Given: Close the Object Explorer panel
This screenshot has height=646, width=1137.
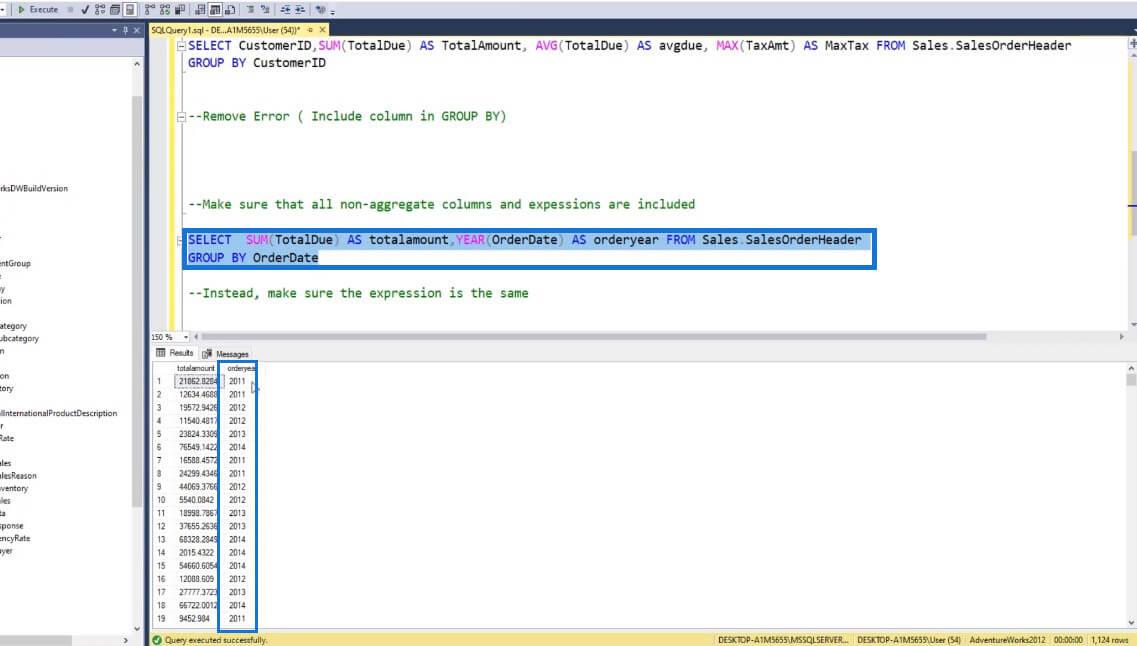Looking at the screenshot, I should [x=136, y=30].
